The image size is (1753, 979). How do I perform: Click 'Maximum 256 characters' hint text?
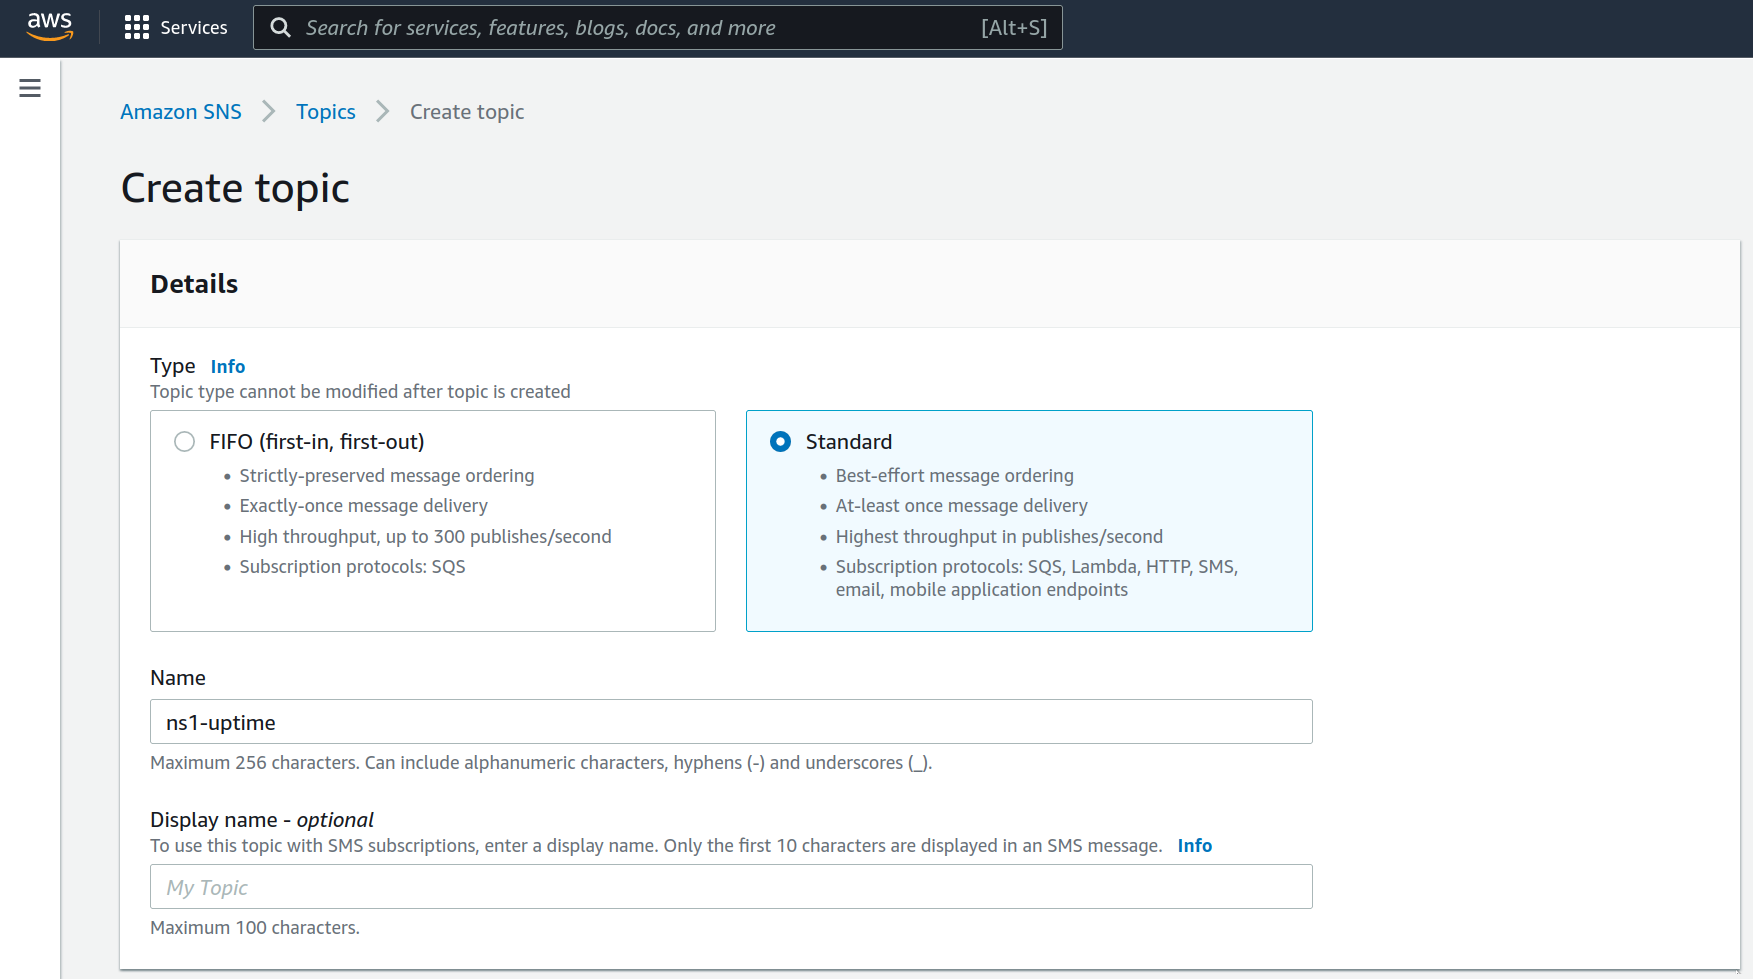pos(541,763)
